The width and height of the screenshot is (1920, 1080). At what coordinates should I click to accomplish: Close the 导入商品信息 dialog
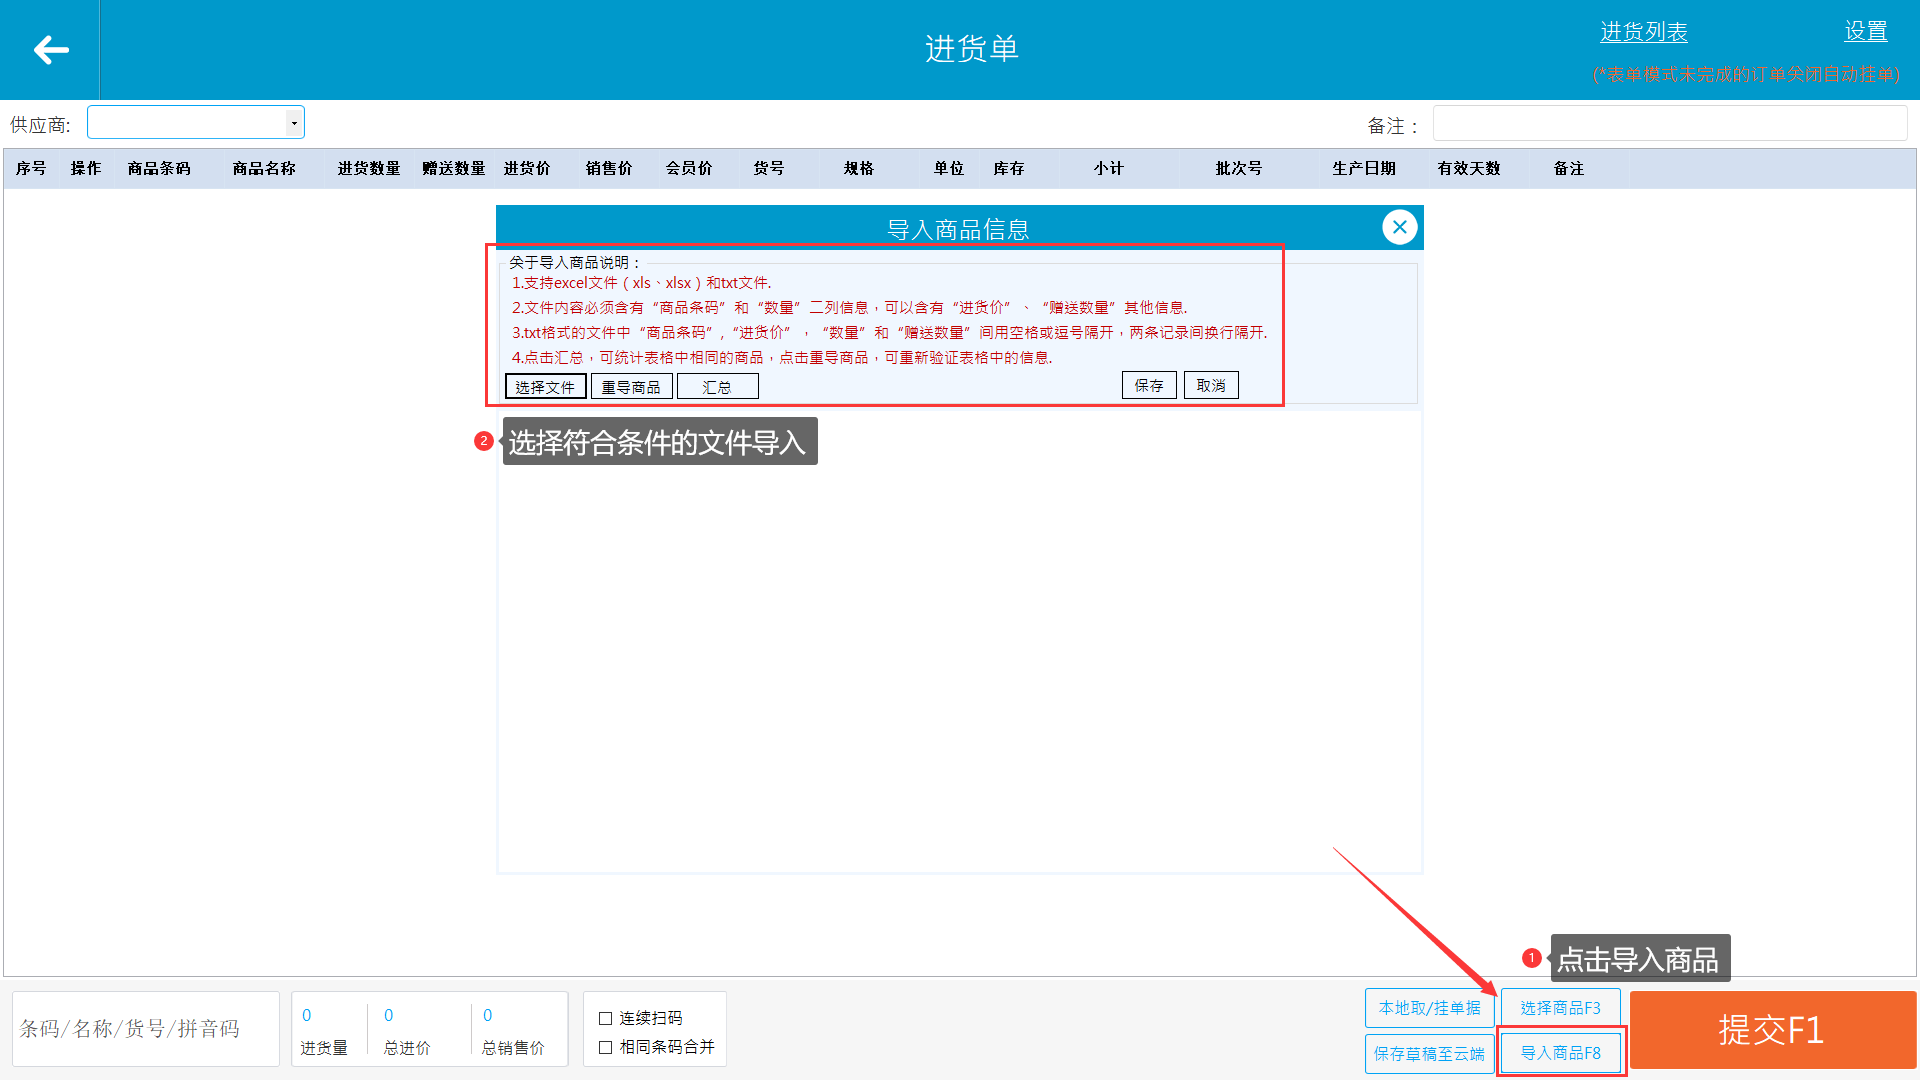coord(1399,227)
